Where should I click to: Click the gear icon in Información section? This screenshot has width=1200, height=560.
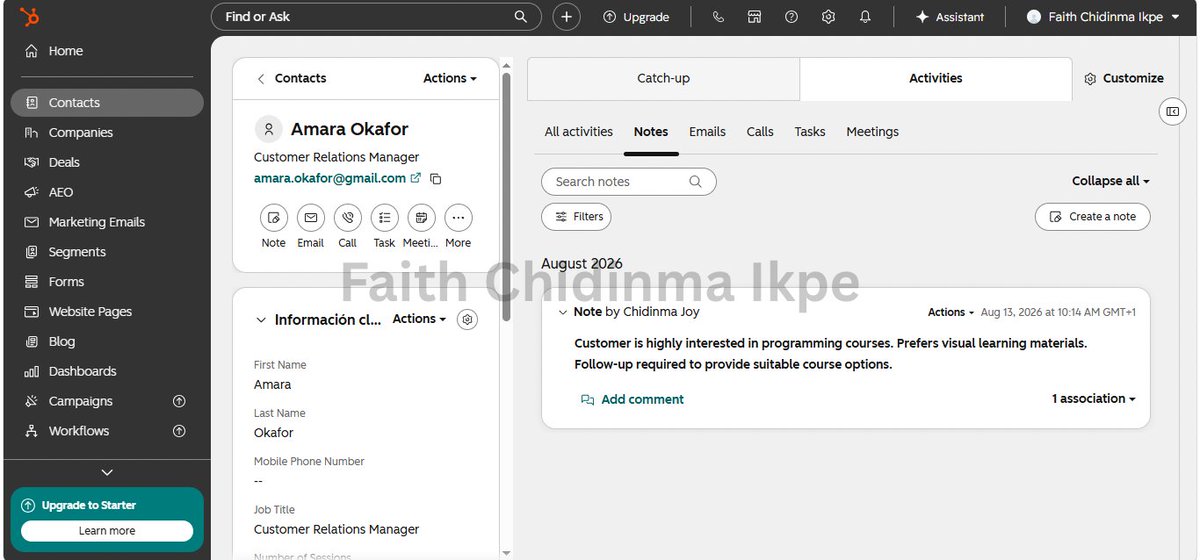coord(467,319)
